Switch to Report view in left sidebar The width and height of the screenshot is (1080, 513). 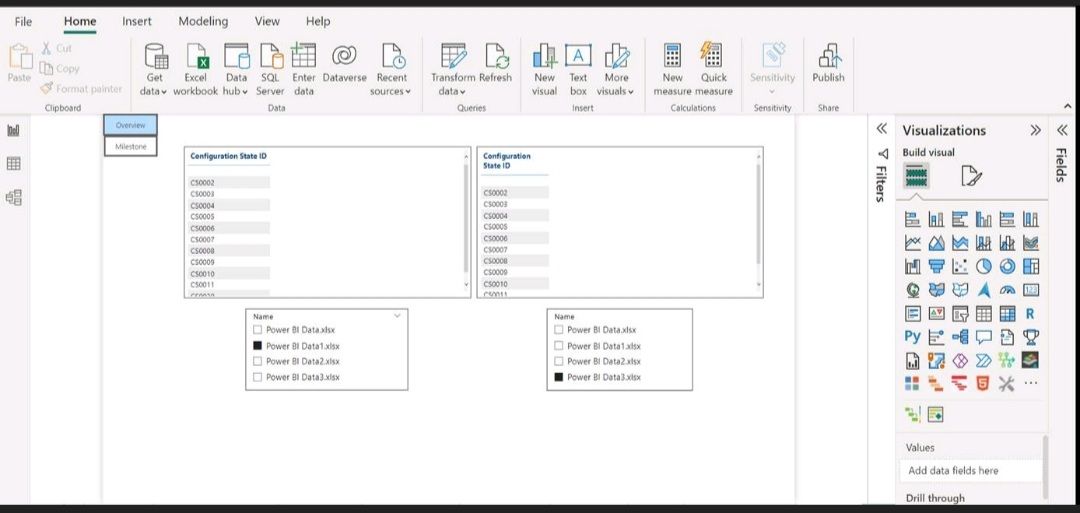coord(14,130)
